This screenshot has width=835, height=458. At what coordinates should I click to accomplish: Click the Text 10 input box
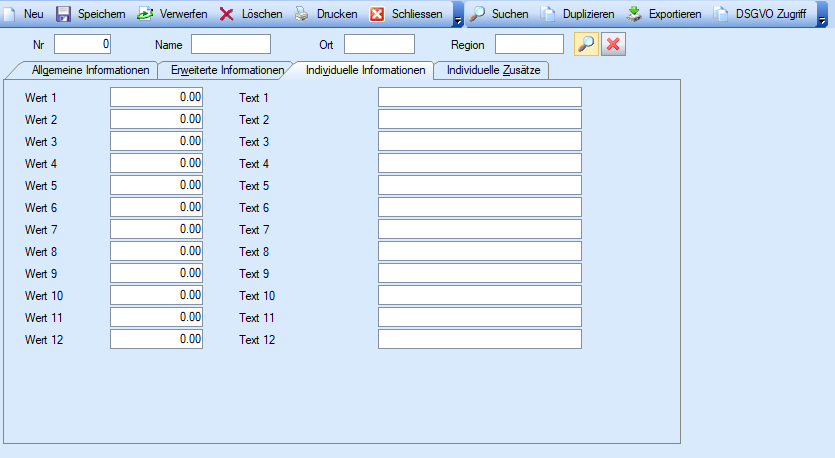480,295
